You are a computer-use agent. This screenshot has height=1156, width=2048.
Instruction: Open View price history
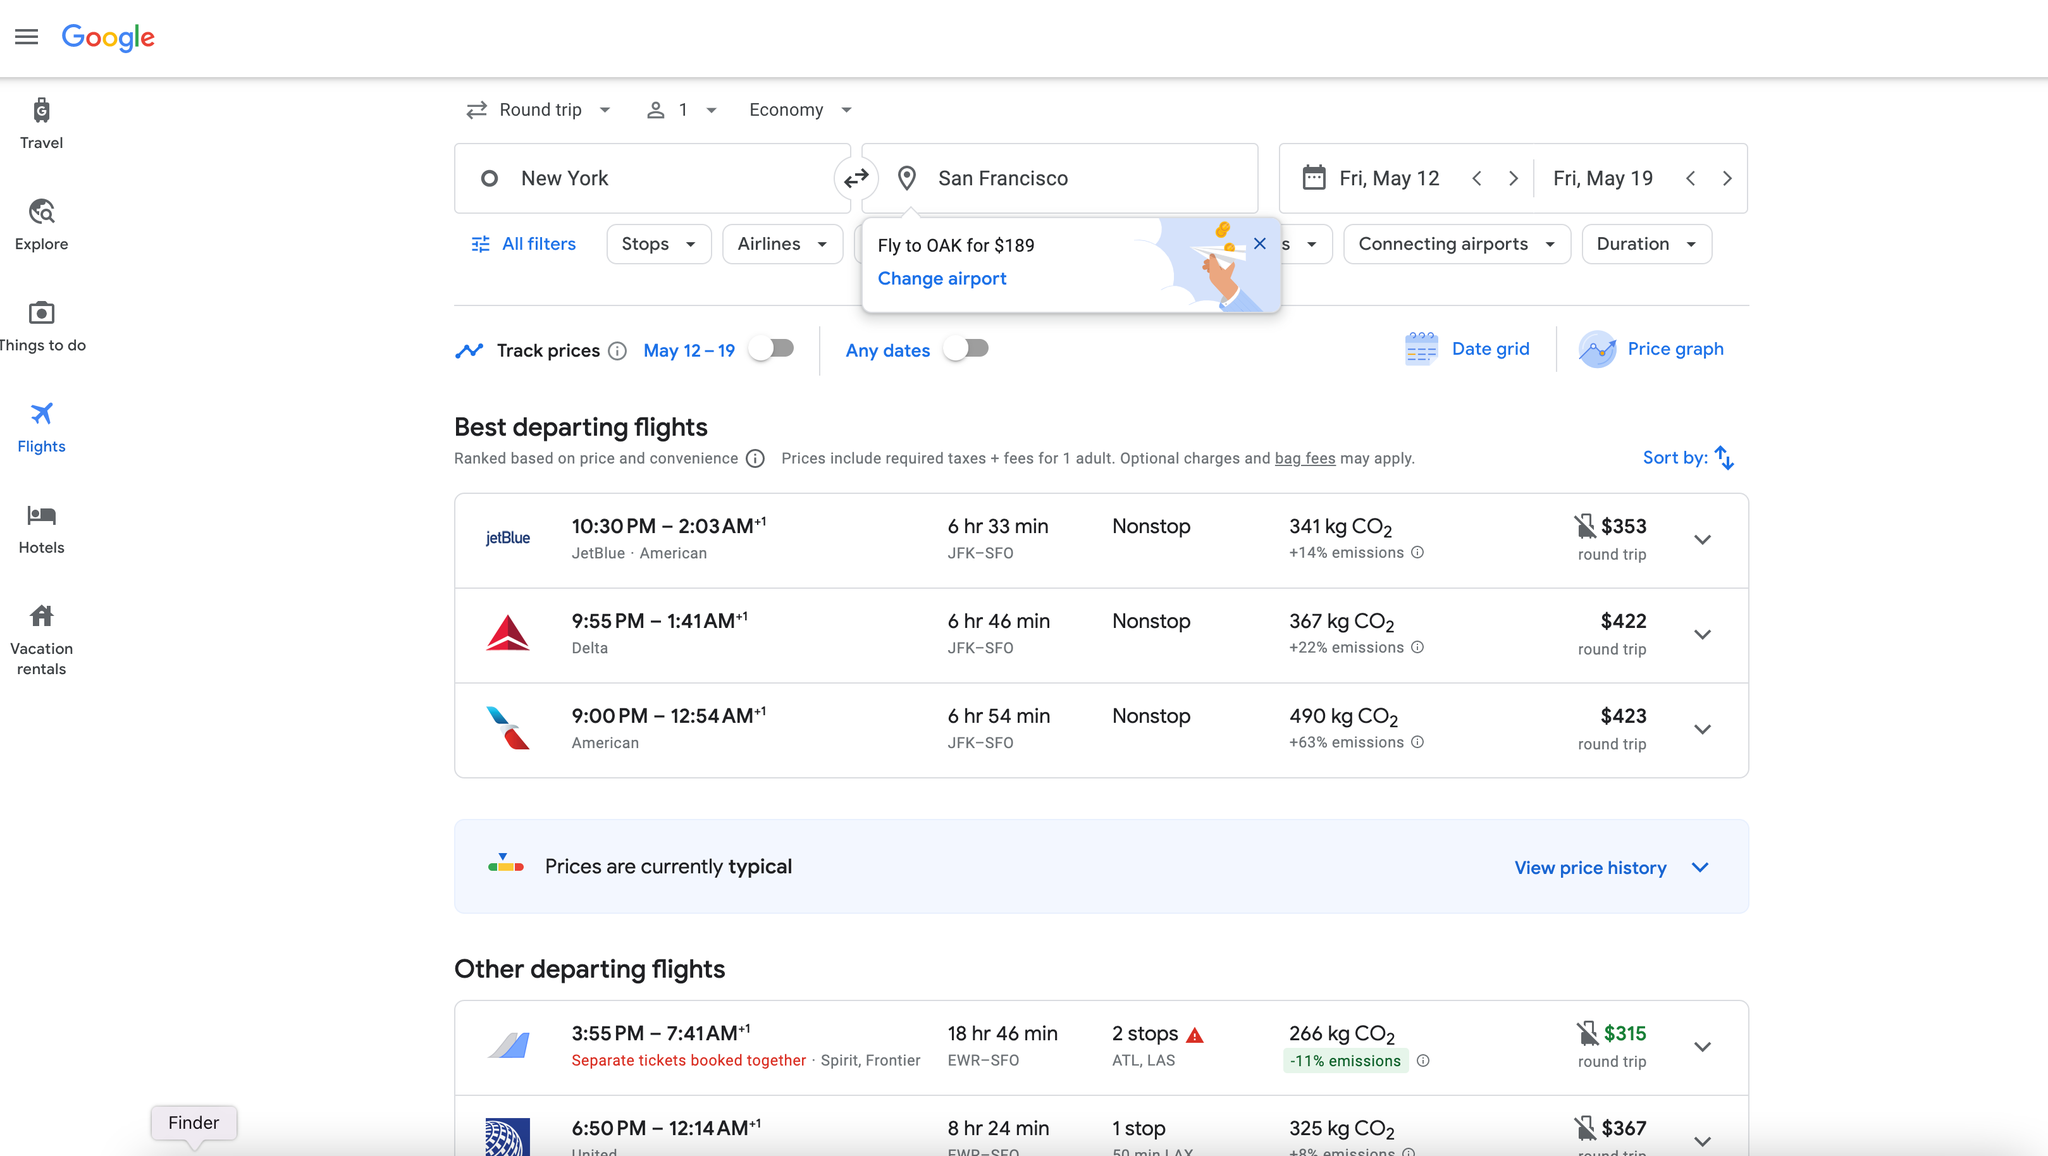tap(1590, 867)
